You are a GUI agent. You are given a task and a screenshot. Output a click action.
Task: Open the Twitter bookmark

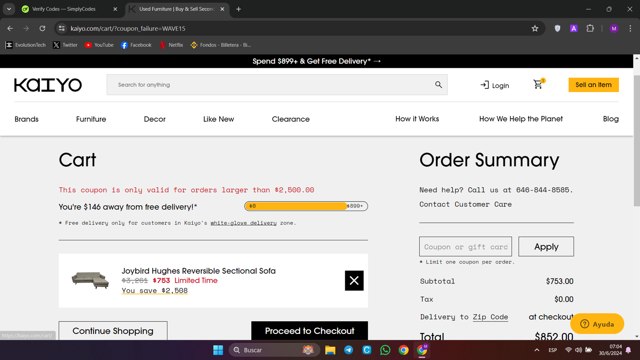point(65,45)
